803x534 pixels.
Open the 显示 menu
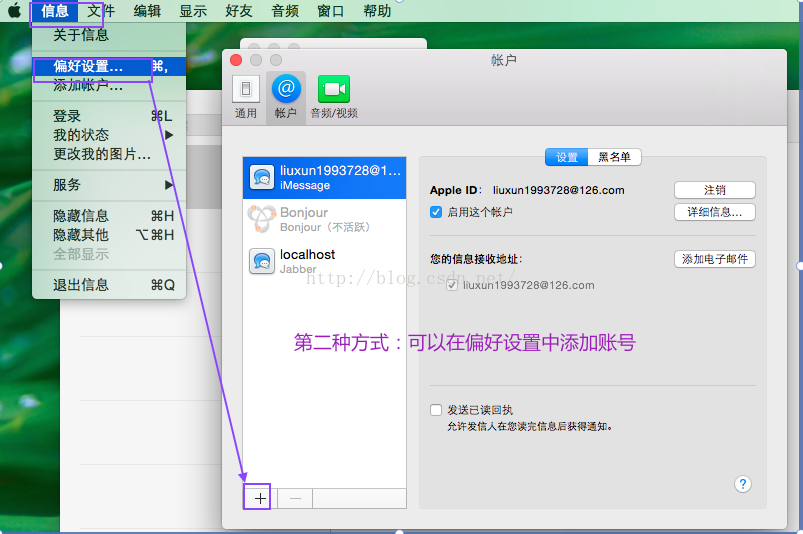[193, 11]
